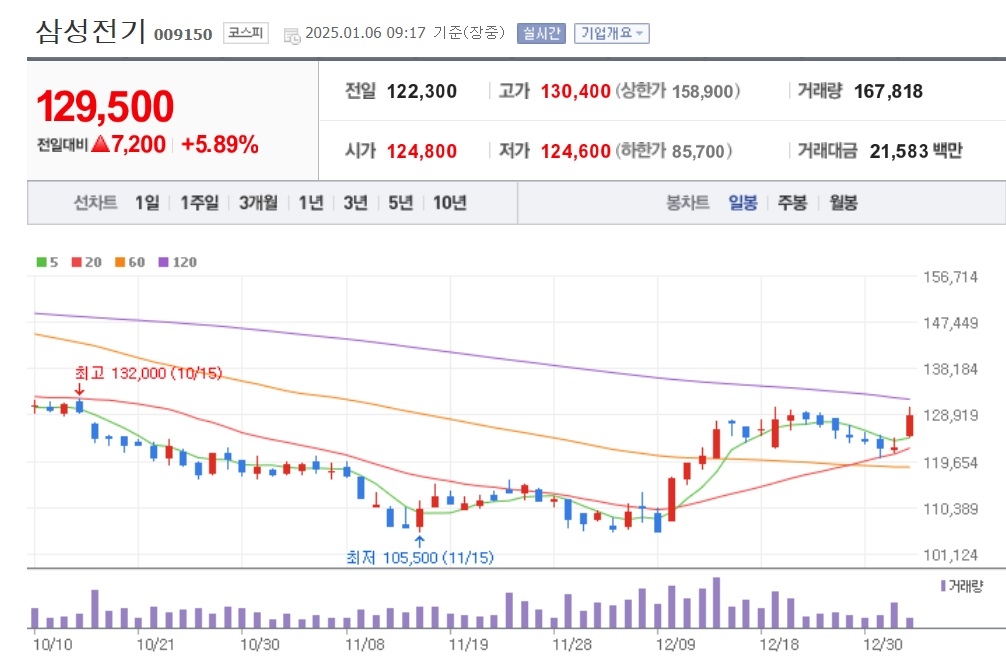This screenshot has height=664, width=1006.
Task: Click the purple 거래량 legend marker
Action: (x=943, y=586)
